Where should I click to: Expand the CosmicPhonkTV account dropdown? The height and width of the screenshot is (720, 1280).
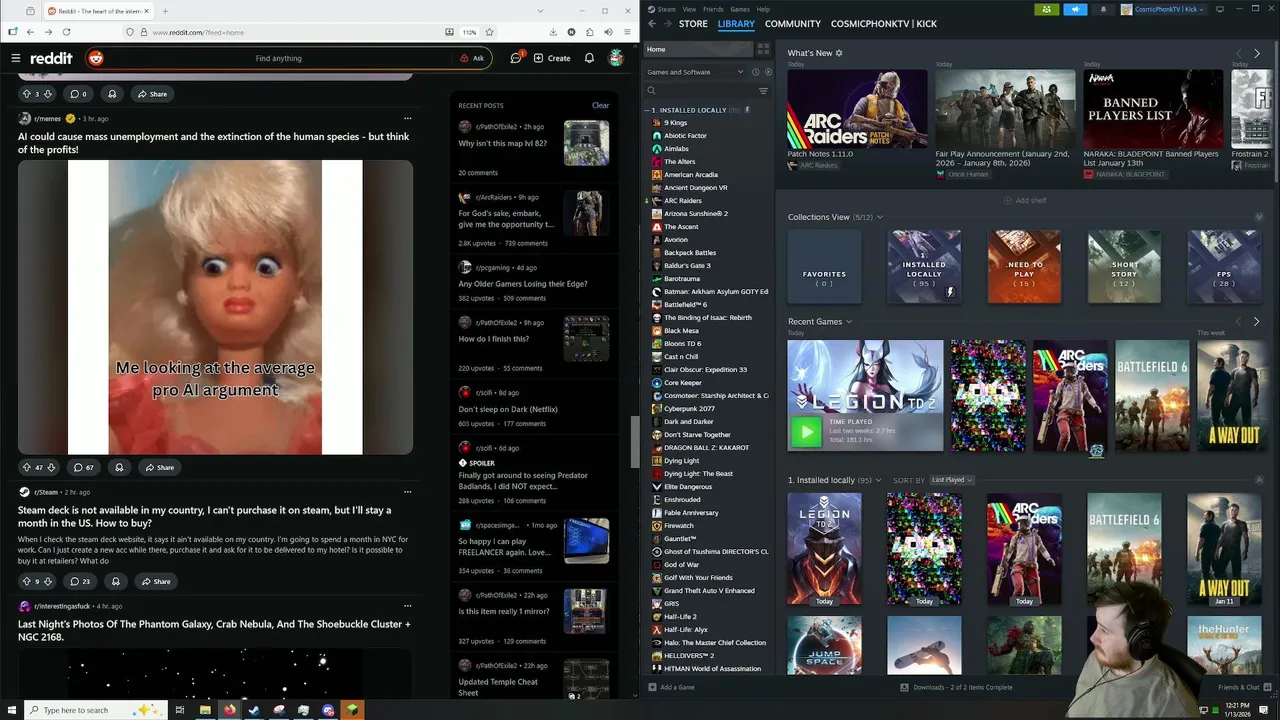pos(1162,9)
